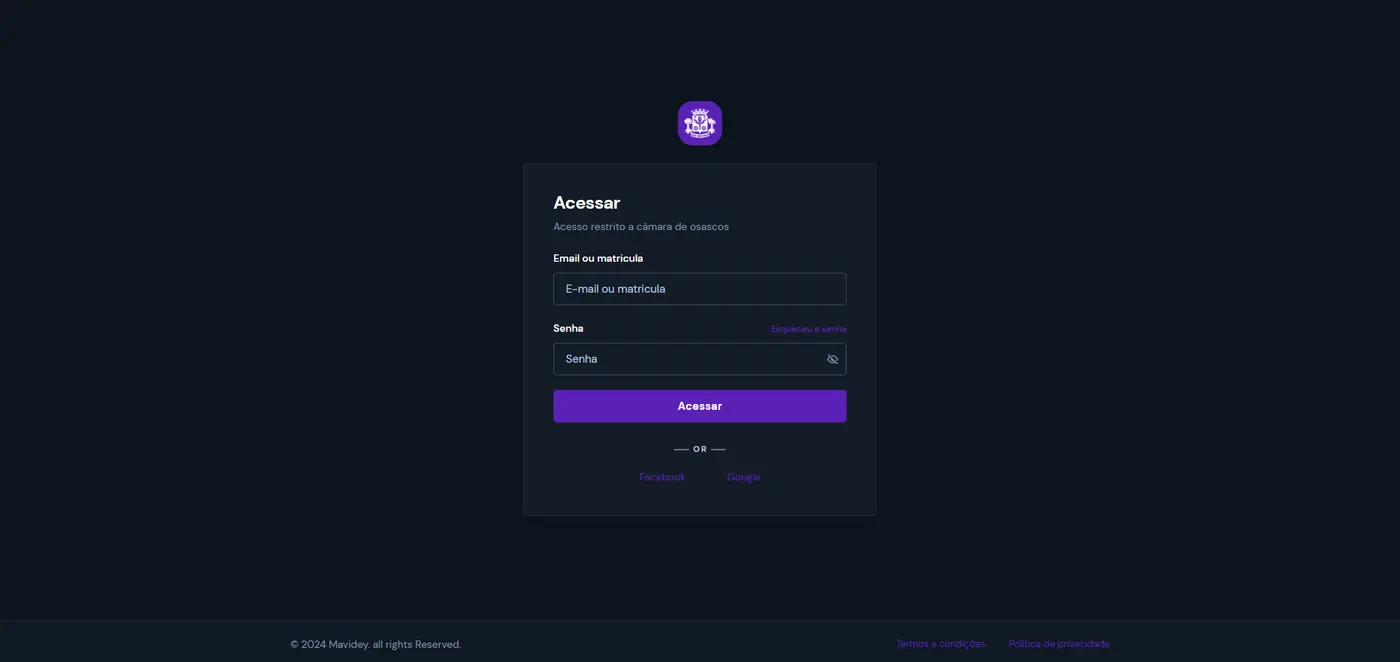Sign in using the Facebook link
This screenshot has width=1400, height=662.
click(662, 477)
